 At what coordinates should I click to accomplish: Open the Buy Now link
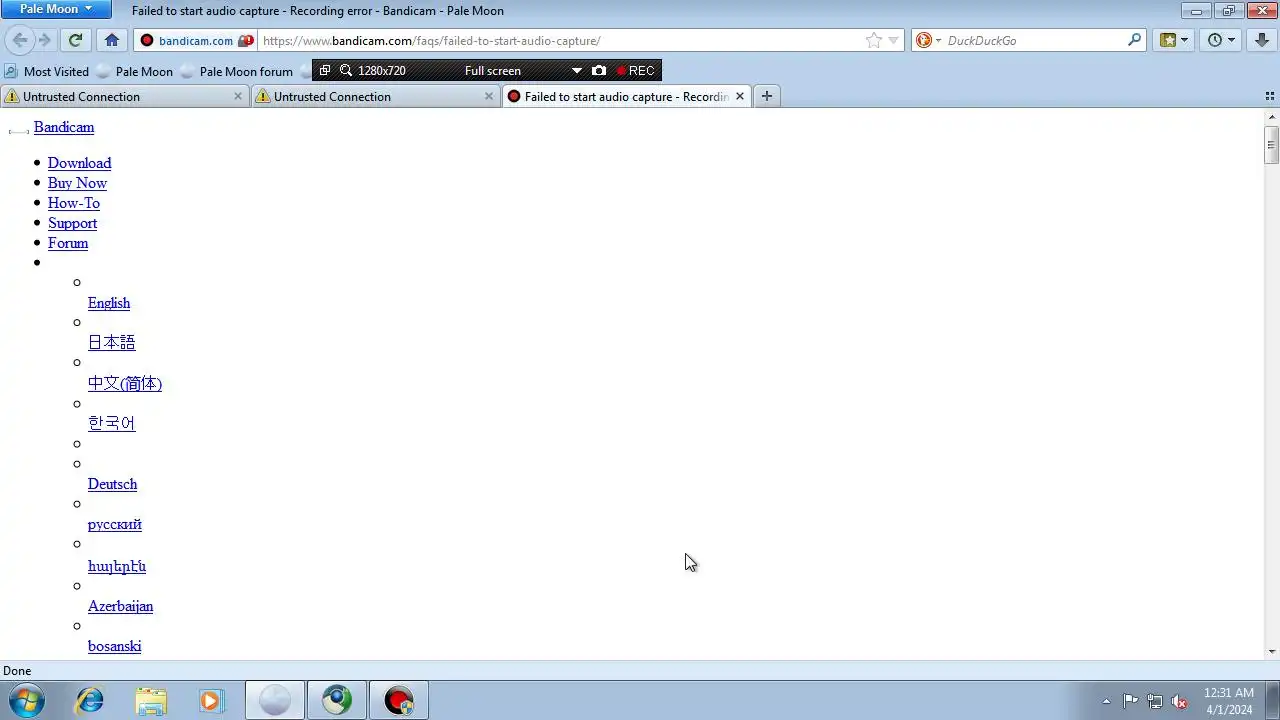pos(77,183)
